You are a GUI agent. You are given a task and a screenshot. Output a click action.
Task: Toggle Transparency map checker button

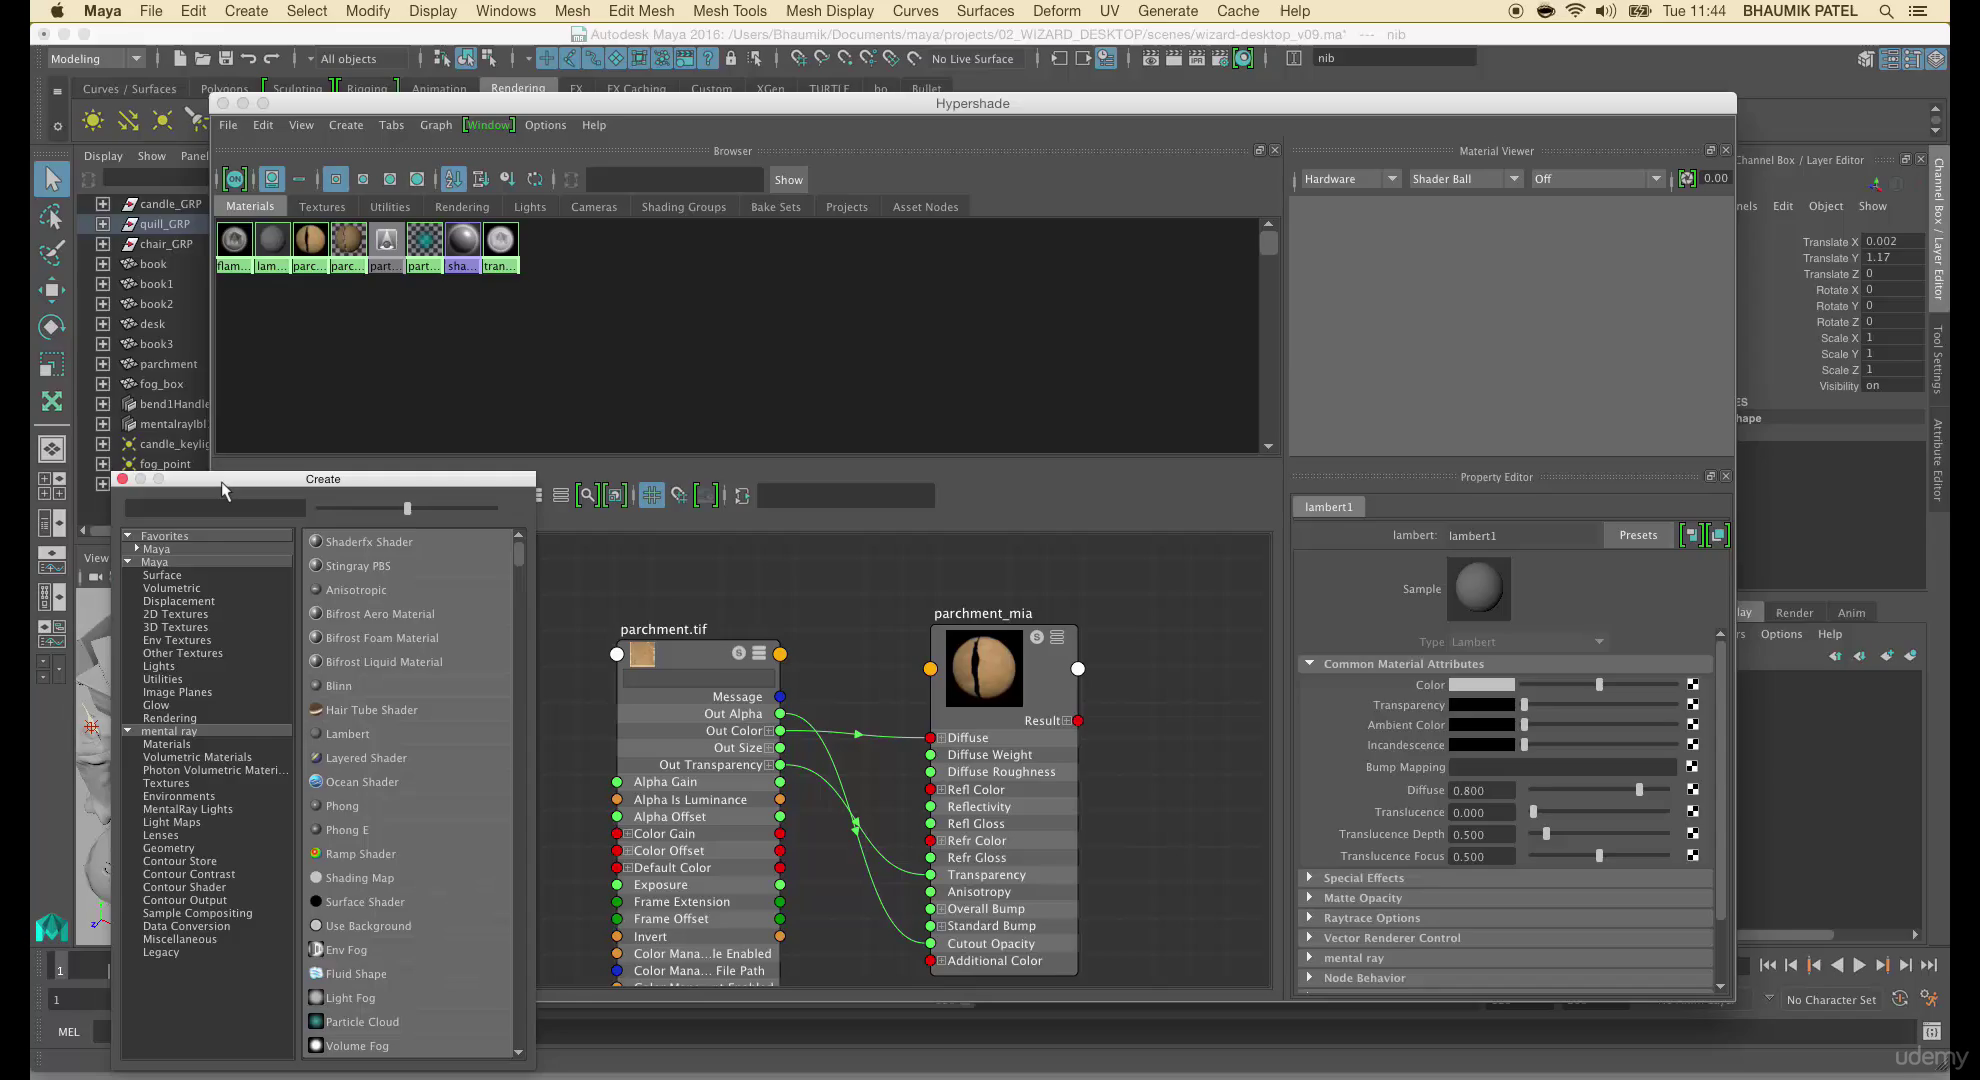(1692, 705)
